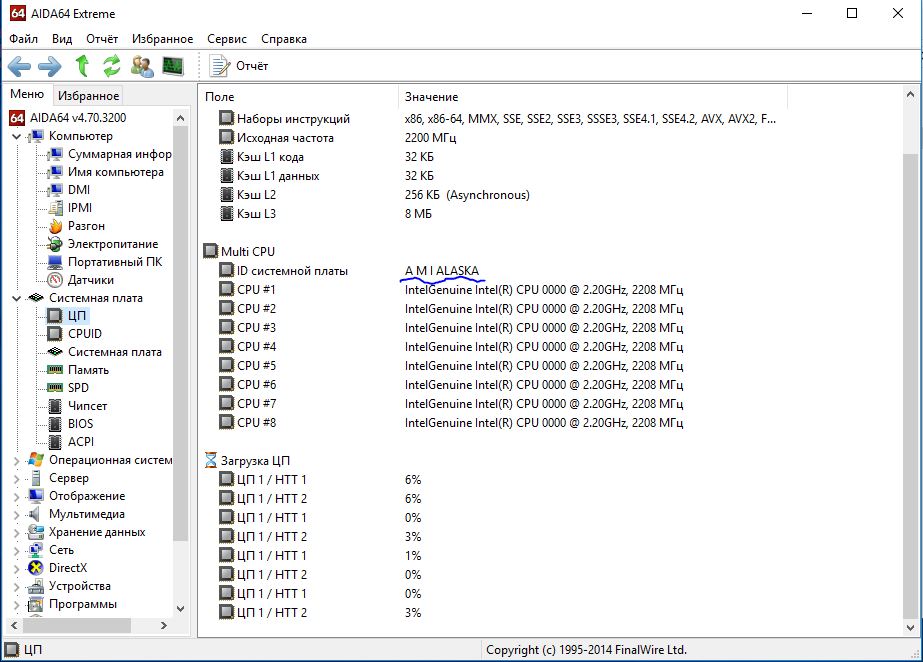
Task: Select the CPU #8 row
Action: point(451,423)
